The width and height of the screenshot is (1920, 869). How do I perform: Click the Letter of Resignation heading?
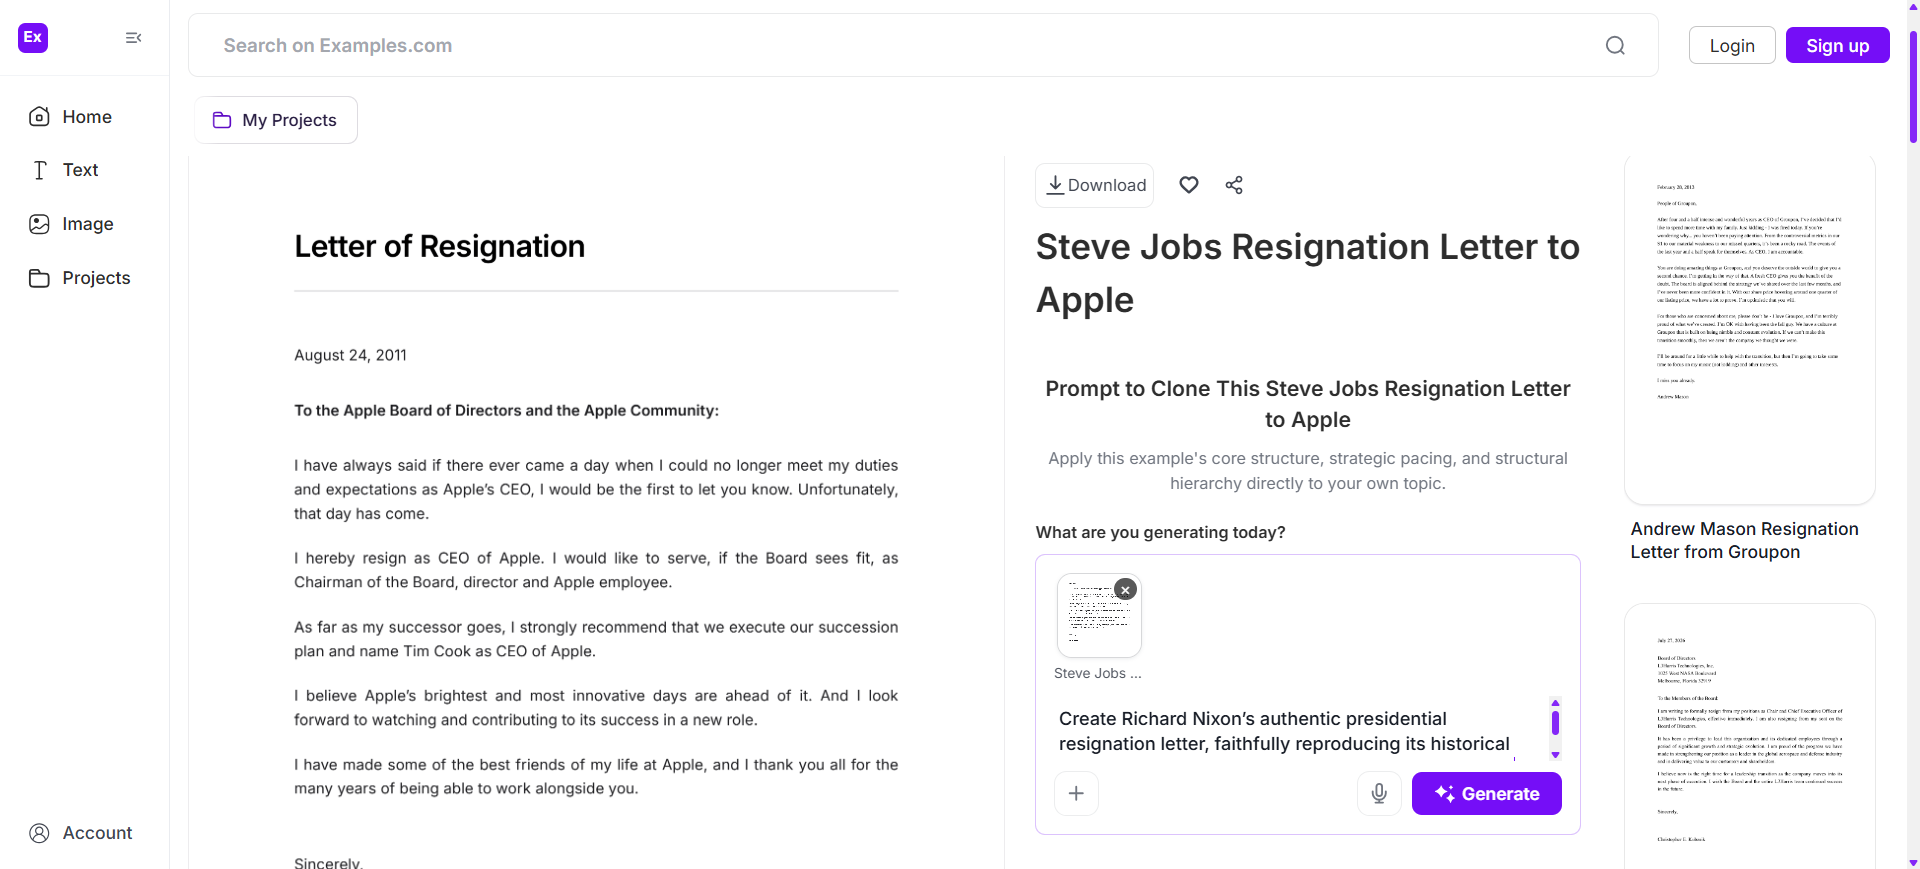[x=439, y=246]
